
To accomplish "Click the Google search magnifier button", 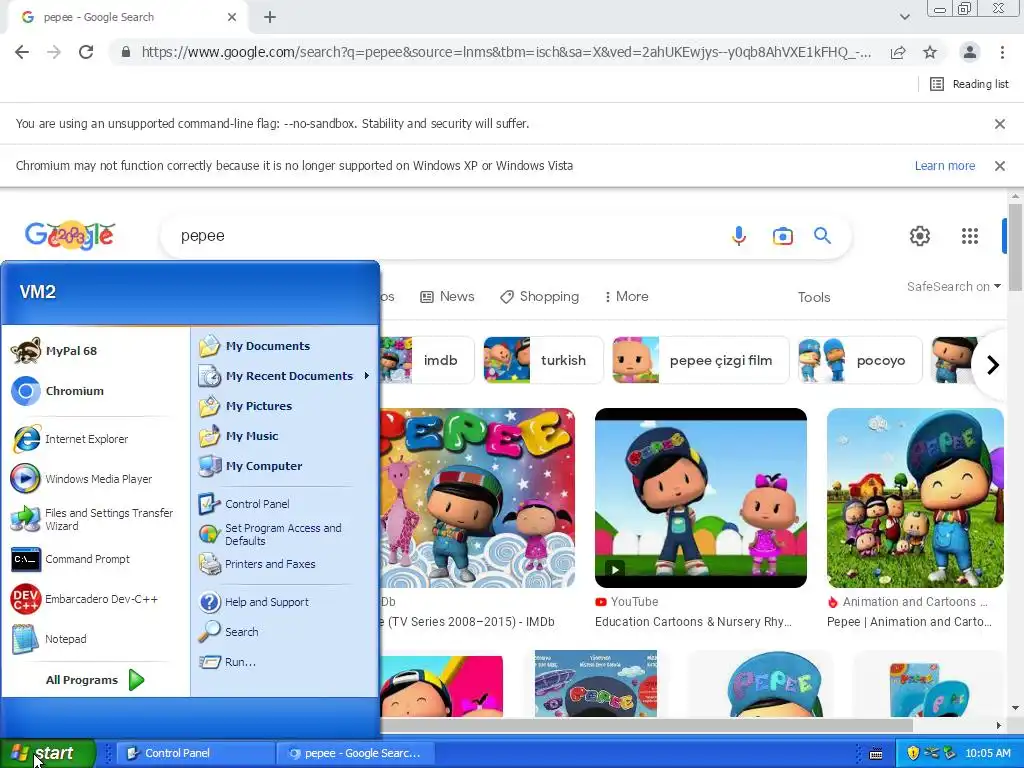I will point(822,236).
